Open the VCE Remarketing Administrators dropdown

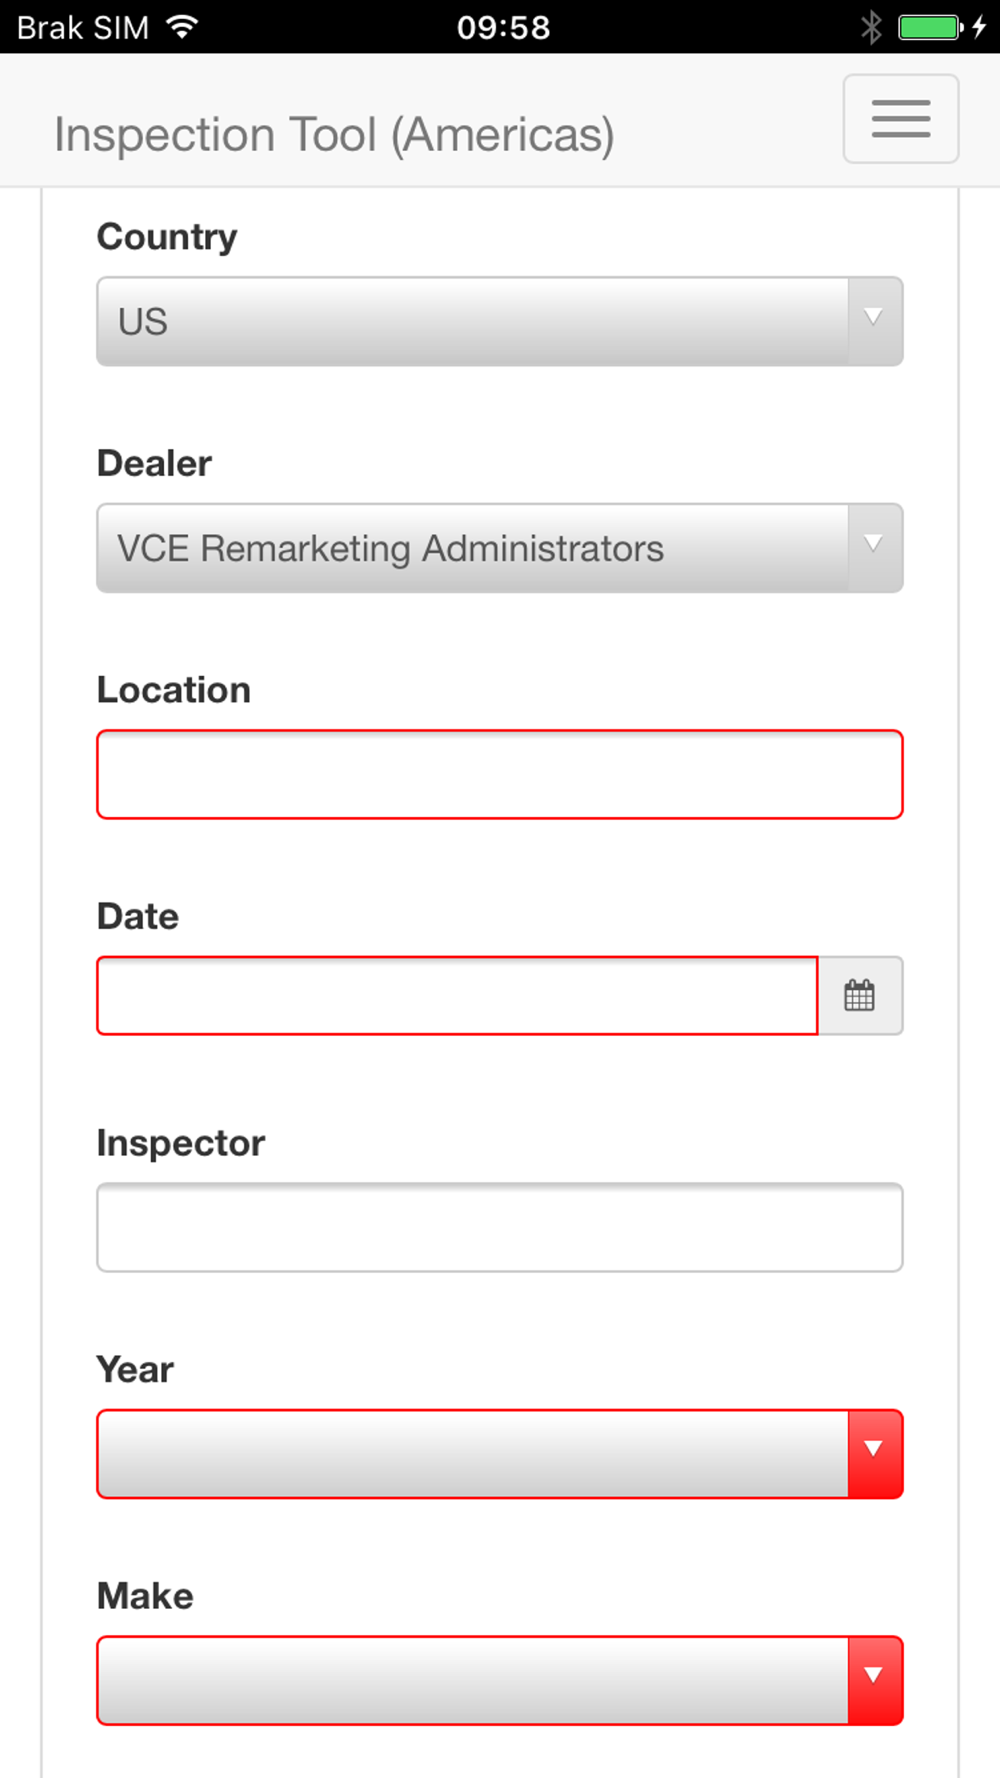point(472,548)
